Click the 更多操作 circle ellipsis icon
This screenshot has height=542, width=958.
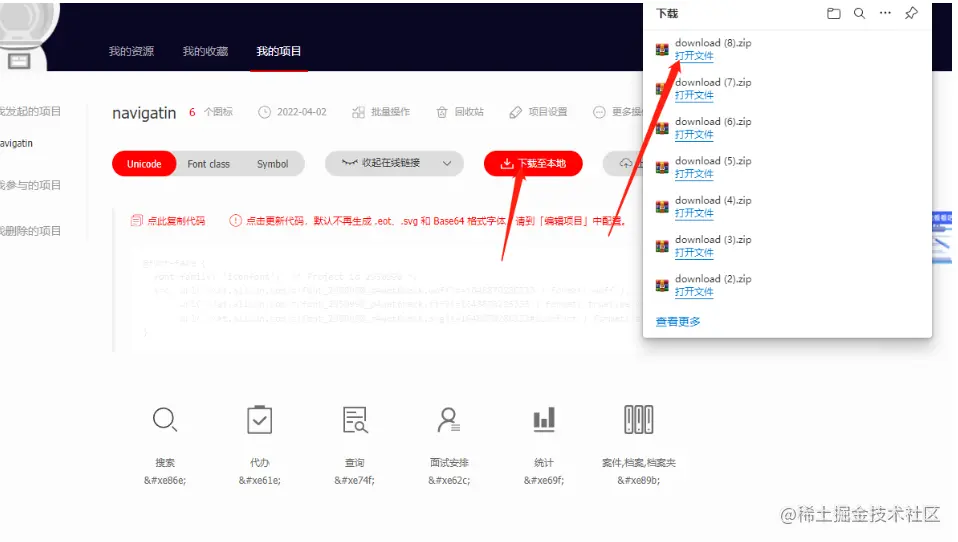(x=599, y=112)
